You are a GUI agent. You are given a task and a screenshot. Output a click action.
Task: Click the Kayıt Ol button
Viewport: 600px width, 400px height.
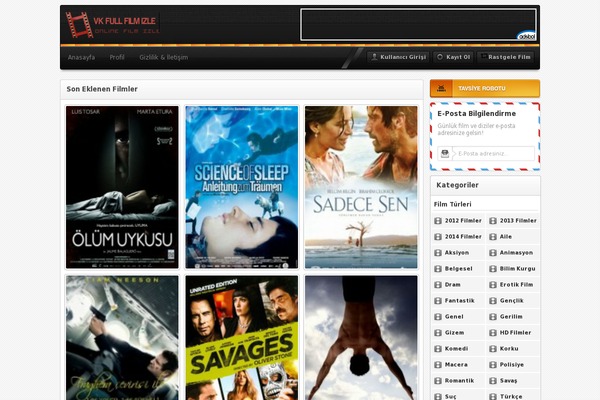click(453, 57)
